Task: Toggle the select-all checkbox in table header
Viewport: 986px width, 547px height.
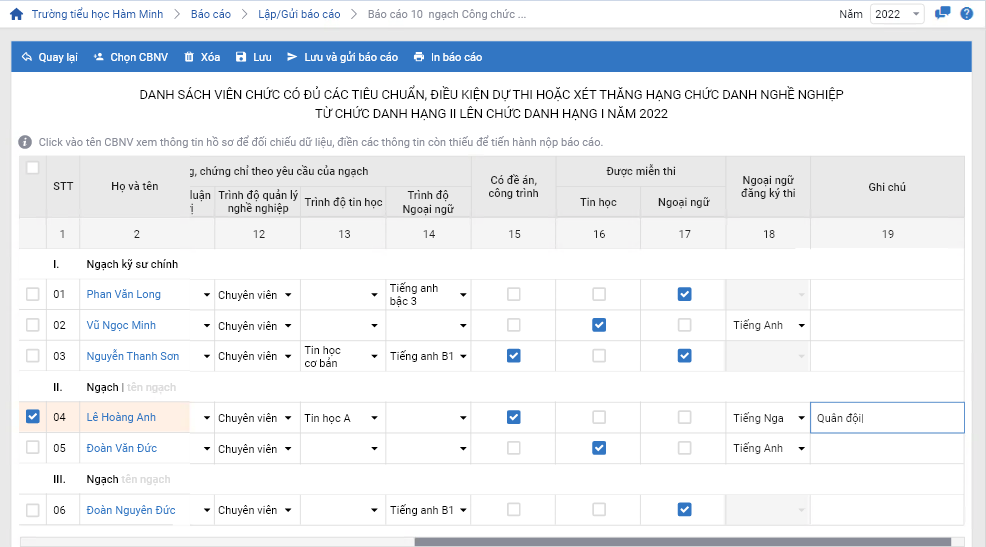Action: point(33,168)
